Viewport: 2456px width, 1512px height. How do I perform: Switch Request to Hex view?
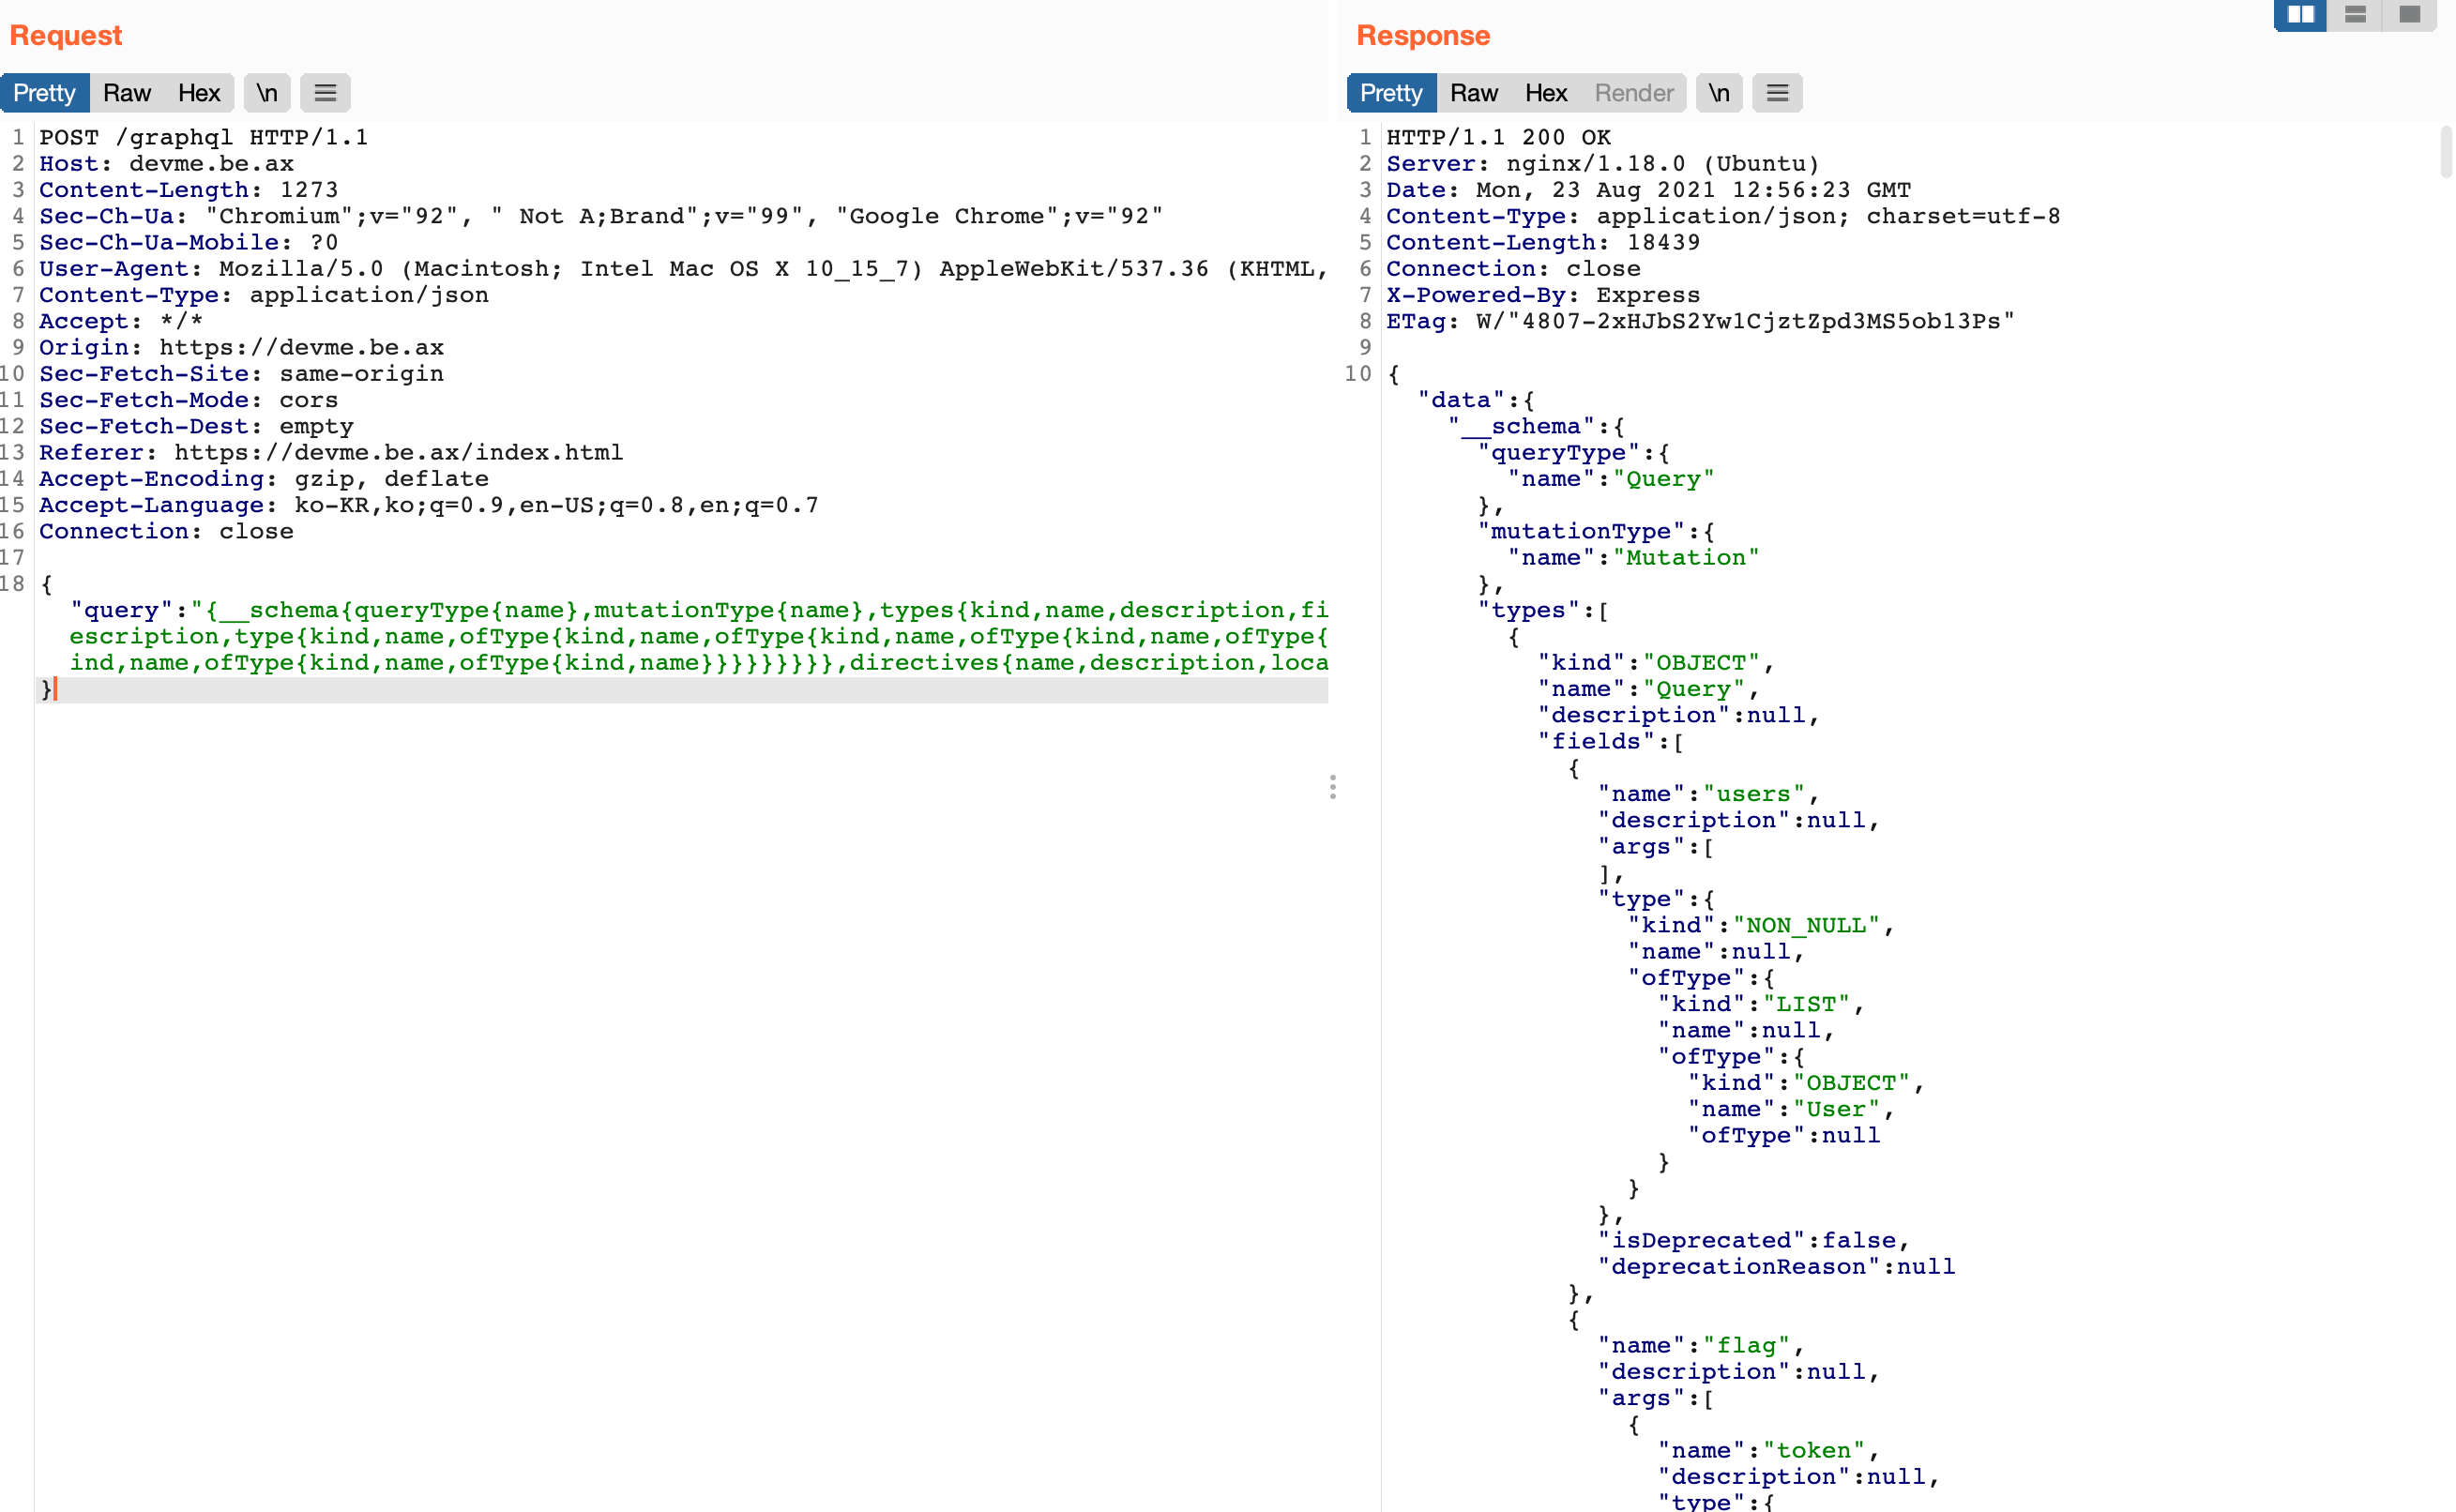(x=198, y=93)
